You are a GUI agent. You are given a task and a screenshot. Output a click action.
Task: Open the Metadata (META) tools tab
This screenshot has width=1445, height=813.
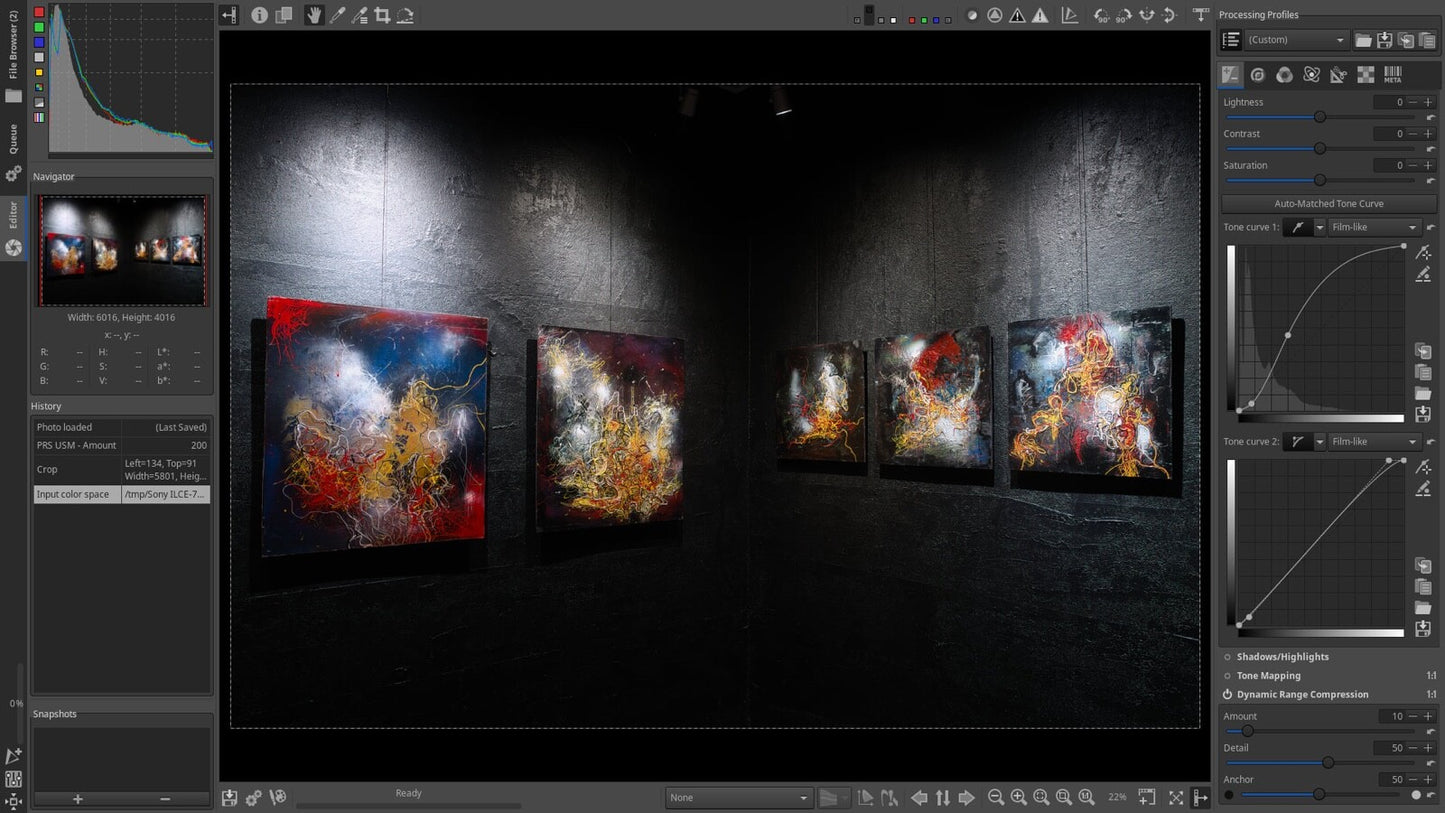[1392, 74]
